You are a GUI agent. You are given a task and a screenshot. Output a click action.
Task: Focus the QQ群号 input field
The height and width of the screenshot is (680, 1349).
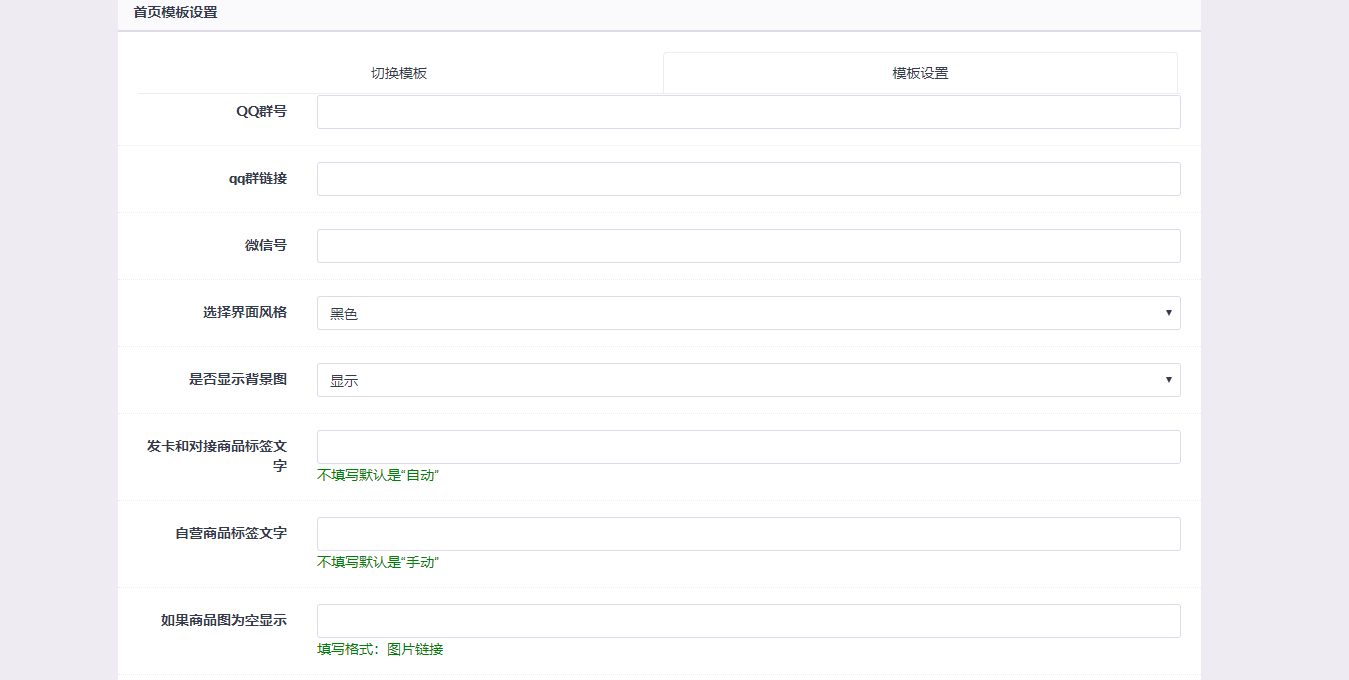[748, 112]
